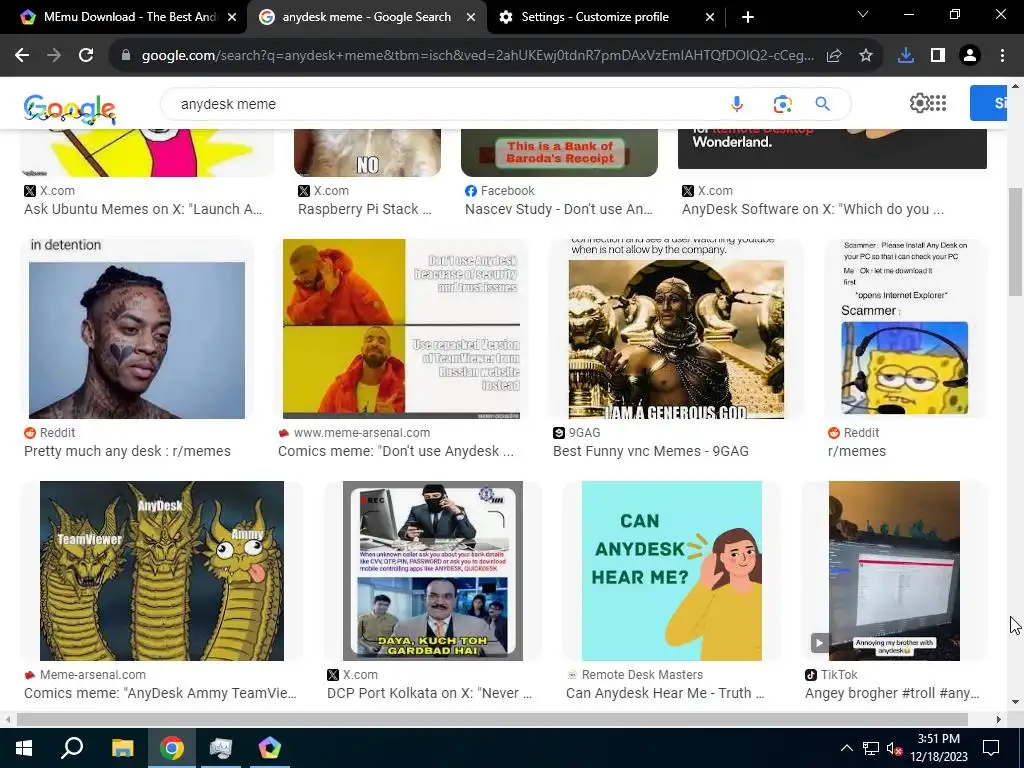This screenshot has width=1024, height=768.
Task: Click the blue magnifier search button
Action: point(822,104)
